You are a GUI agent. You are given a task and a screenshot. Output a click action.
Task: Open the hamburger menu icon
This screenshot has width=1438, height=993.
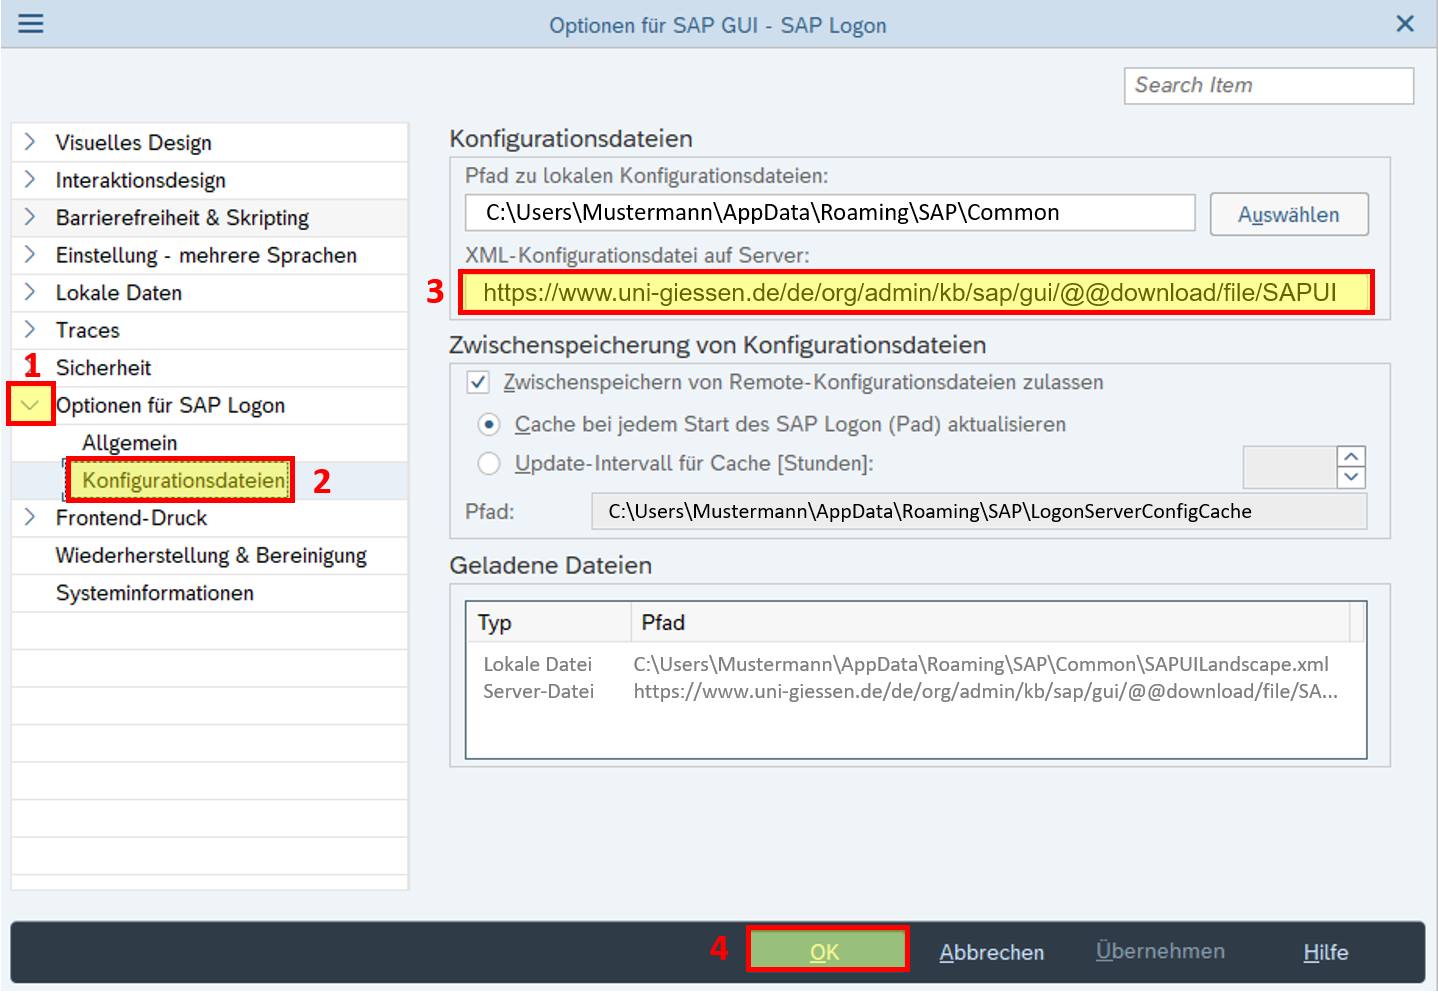pyautogui.click(x=31, y=23)
